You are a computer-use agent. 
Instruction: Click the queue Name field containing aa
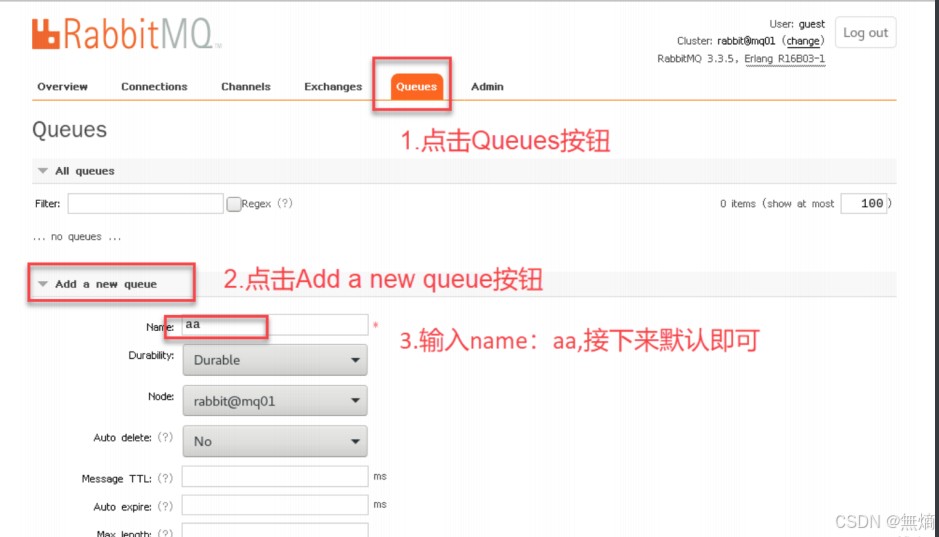pyautogui.click(x=275, y=324)
